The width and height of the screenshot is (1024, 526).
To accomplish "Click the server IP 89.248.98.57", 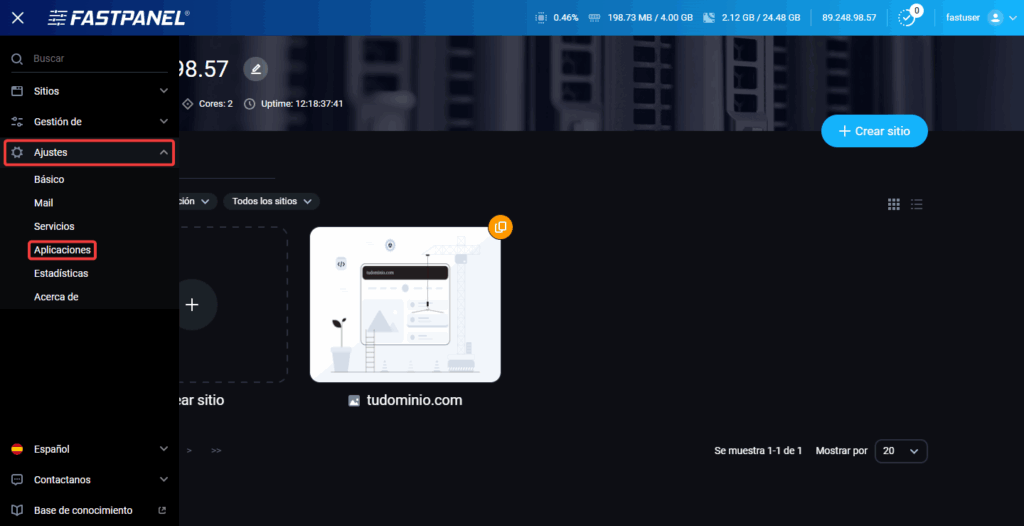I will click(849, 18).
